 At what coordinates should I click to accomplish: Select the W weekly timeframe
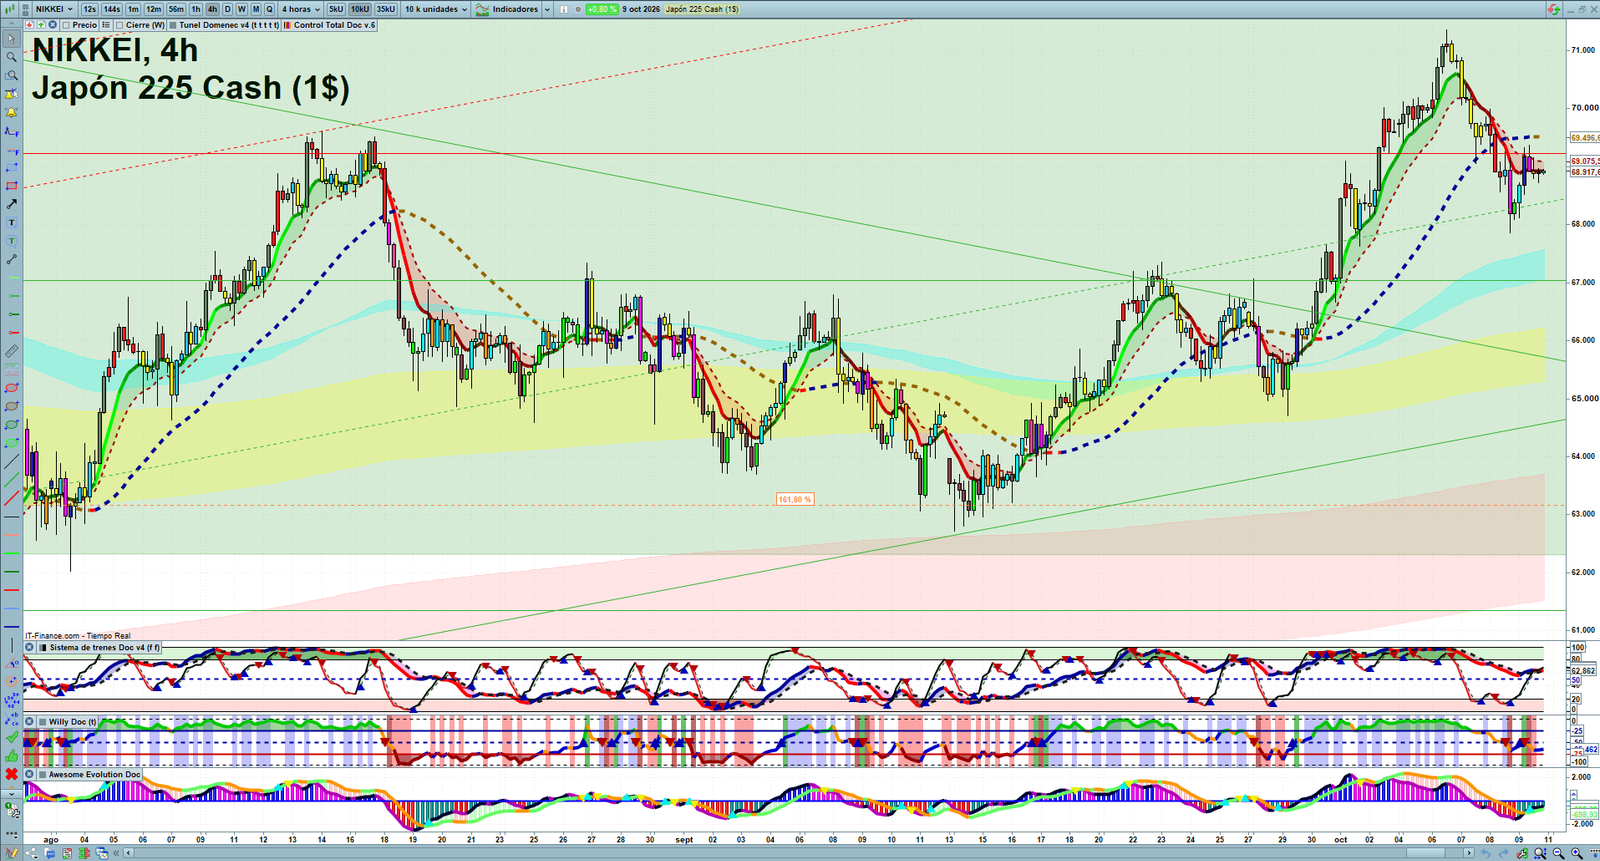241,9
